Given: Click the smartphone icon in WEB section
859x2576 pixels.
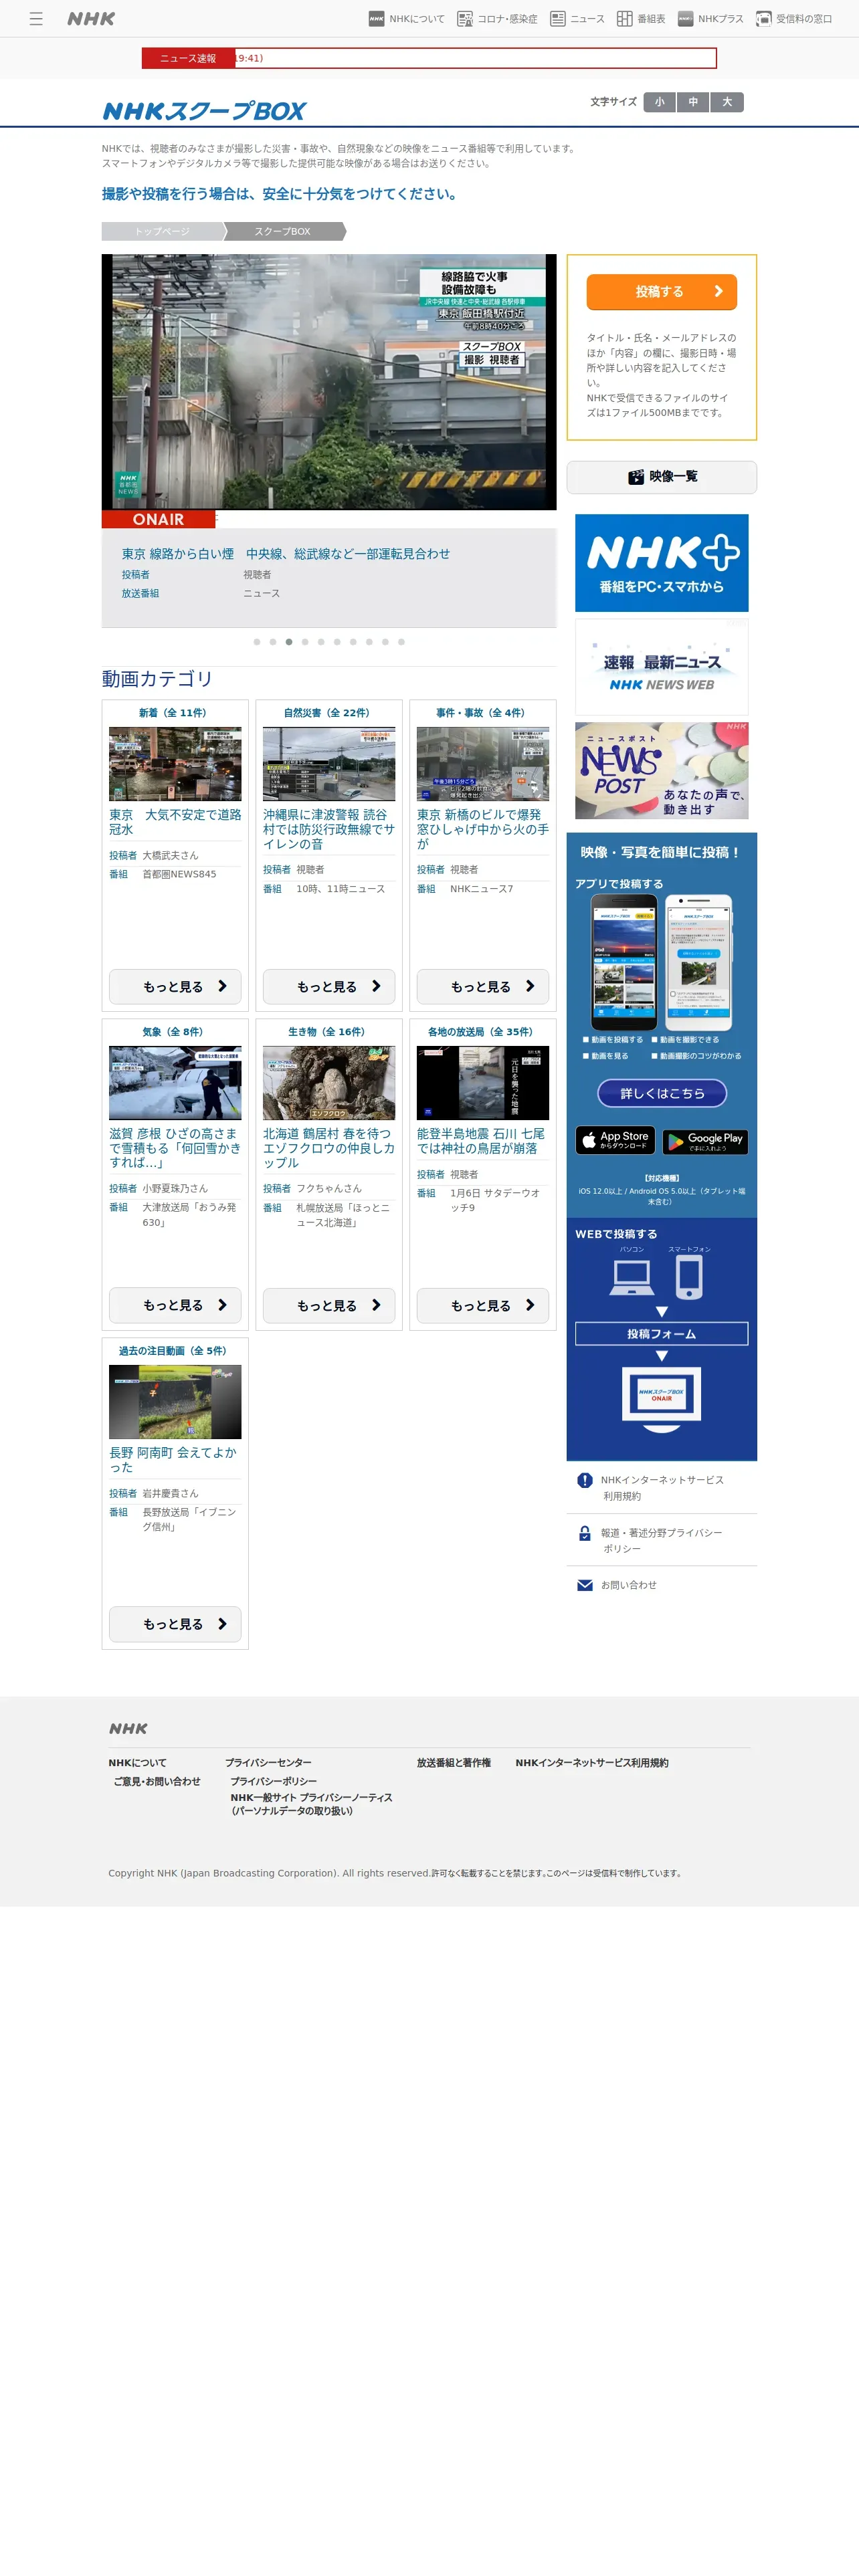Looking at the screenshot, I should pyautogui.click(x=689, y=1277).
